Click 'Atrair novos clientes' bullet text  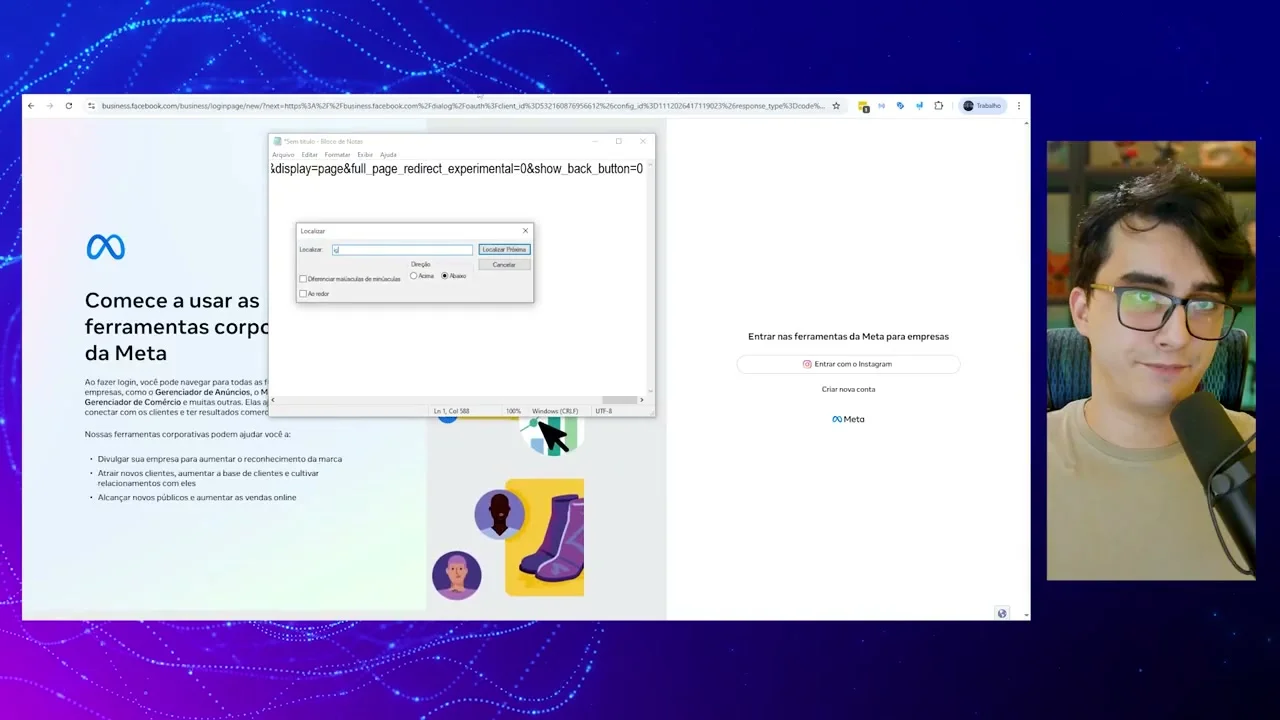[208, 478]
